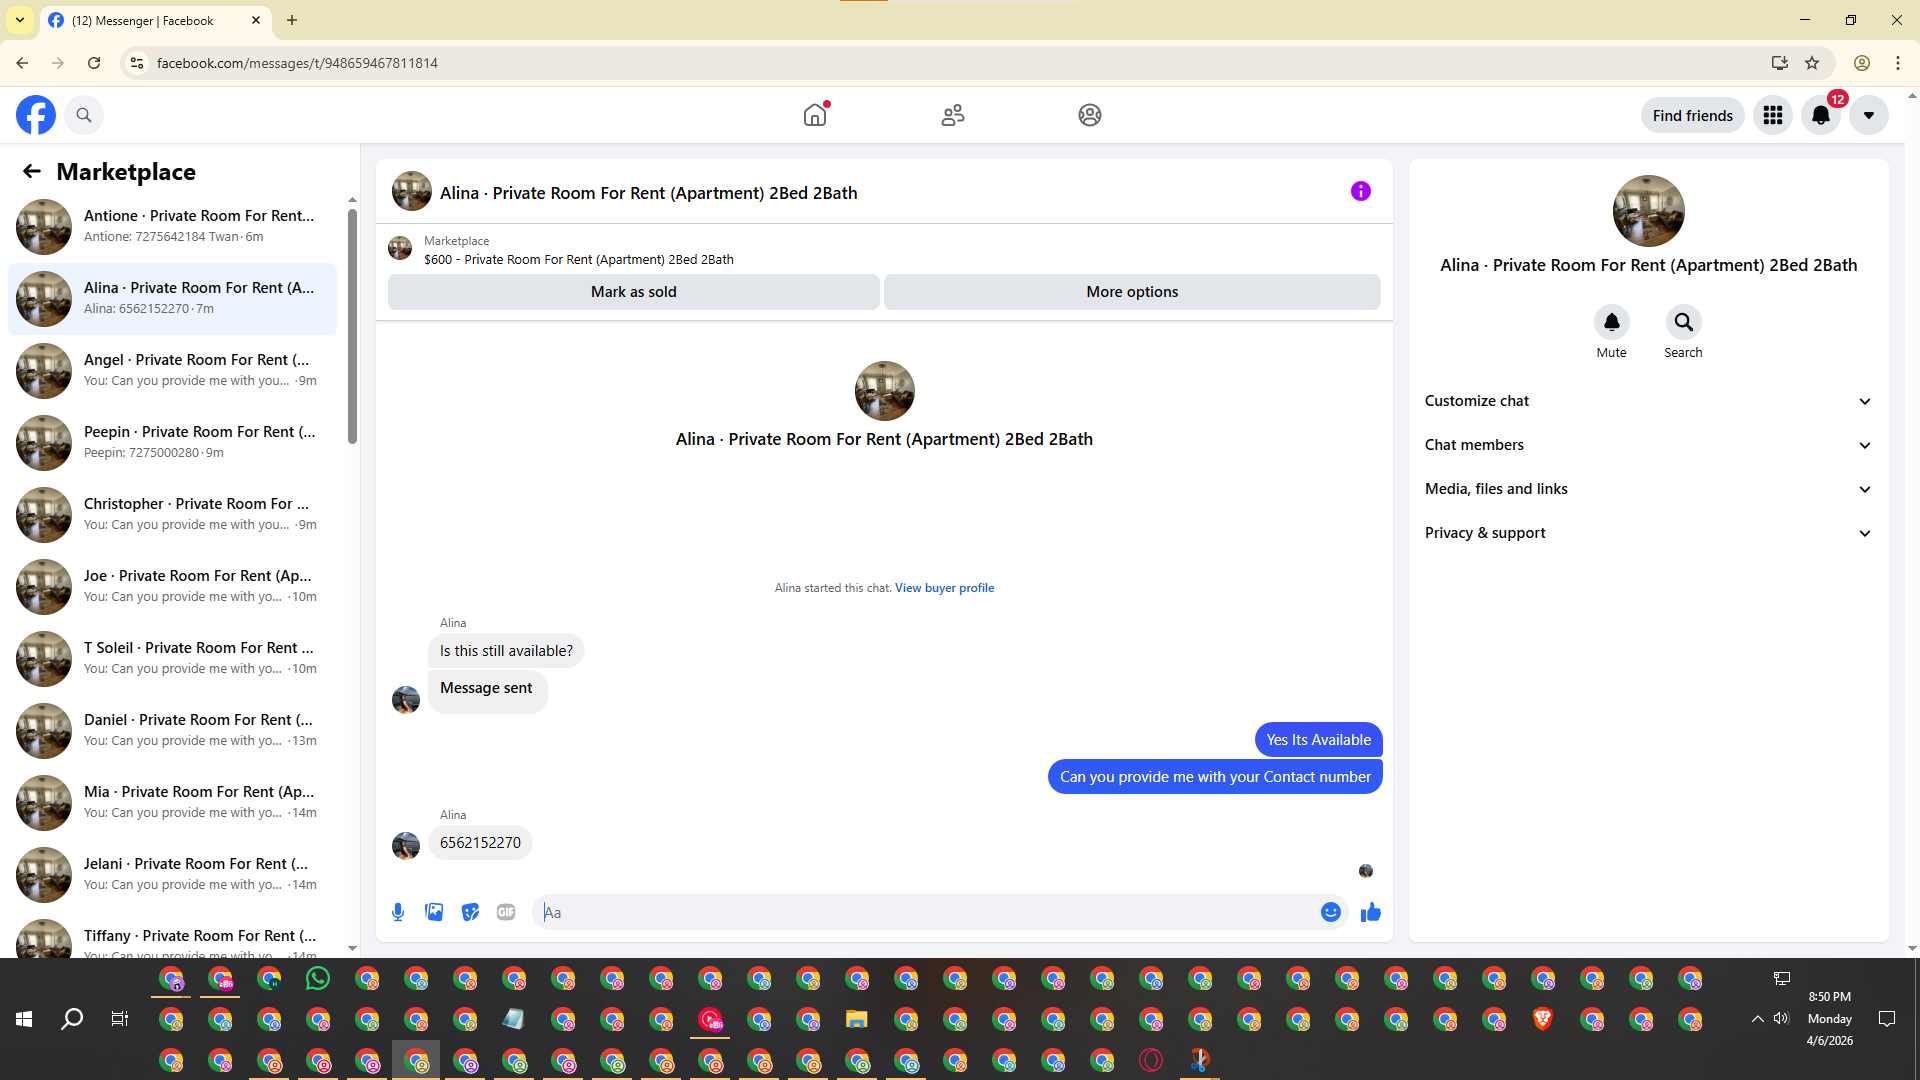Image resolution: width=1920 pixels, height=1080 pixels.
Task: Open Jelani's room rental conversation
Action: point(173,875)
